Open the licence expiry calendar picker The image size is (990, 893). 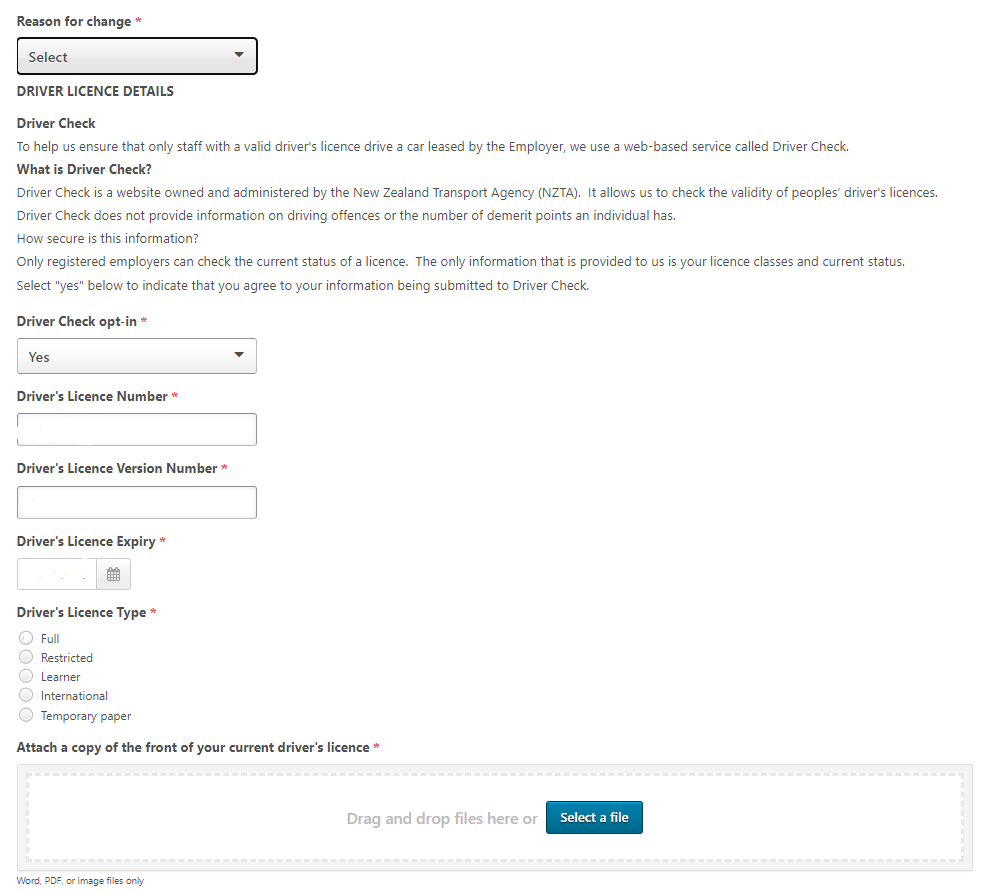coord(114,574)
